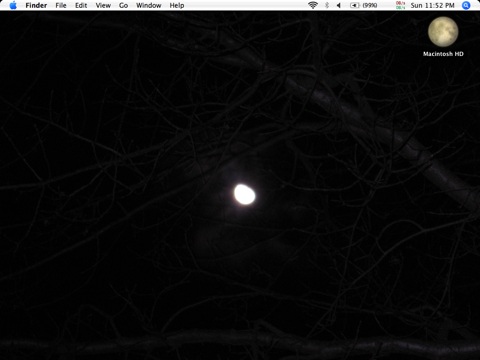Click the Sun 11:52 PM clock
Viewport: 480px width, 360px height.
[x=432, y=5]
